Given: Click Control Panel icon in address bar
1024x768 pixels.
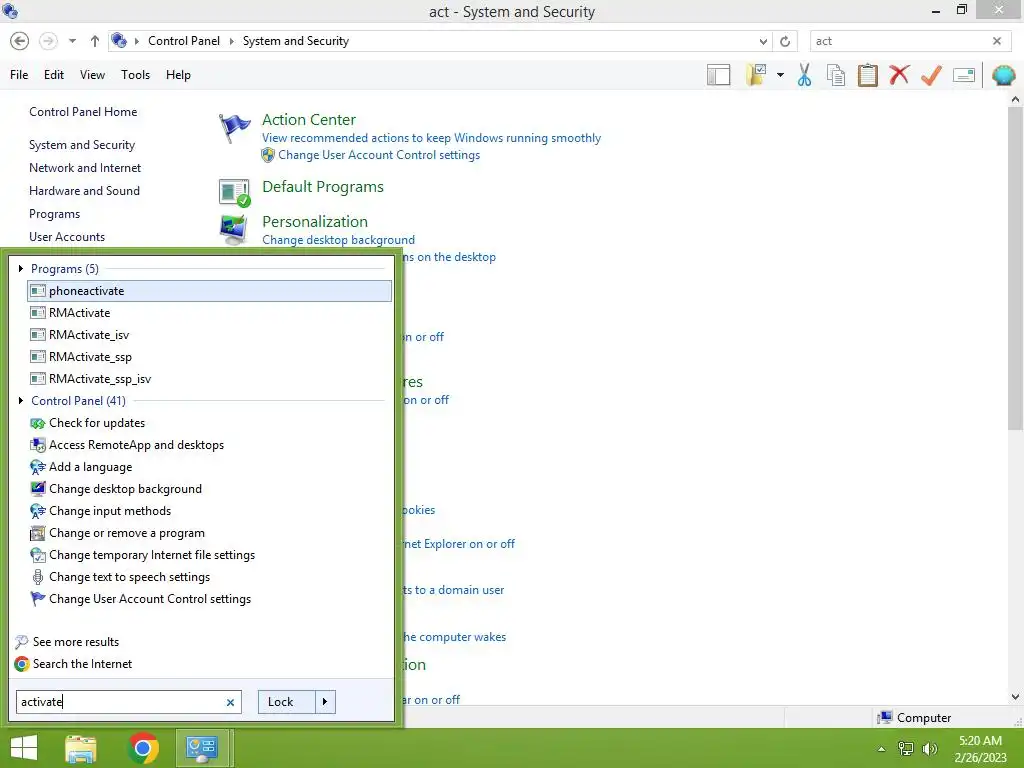Looking at the screenshot, I should (x=119, y=40).
